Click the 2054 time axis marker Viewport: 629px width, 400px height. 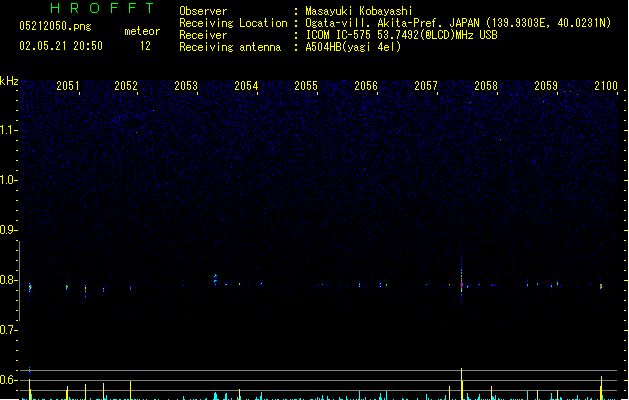pyautogui.click(x=246, y=86)
